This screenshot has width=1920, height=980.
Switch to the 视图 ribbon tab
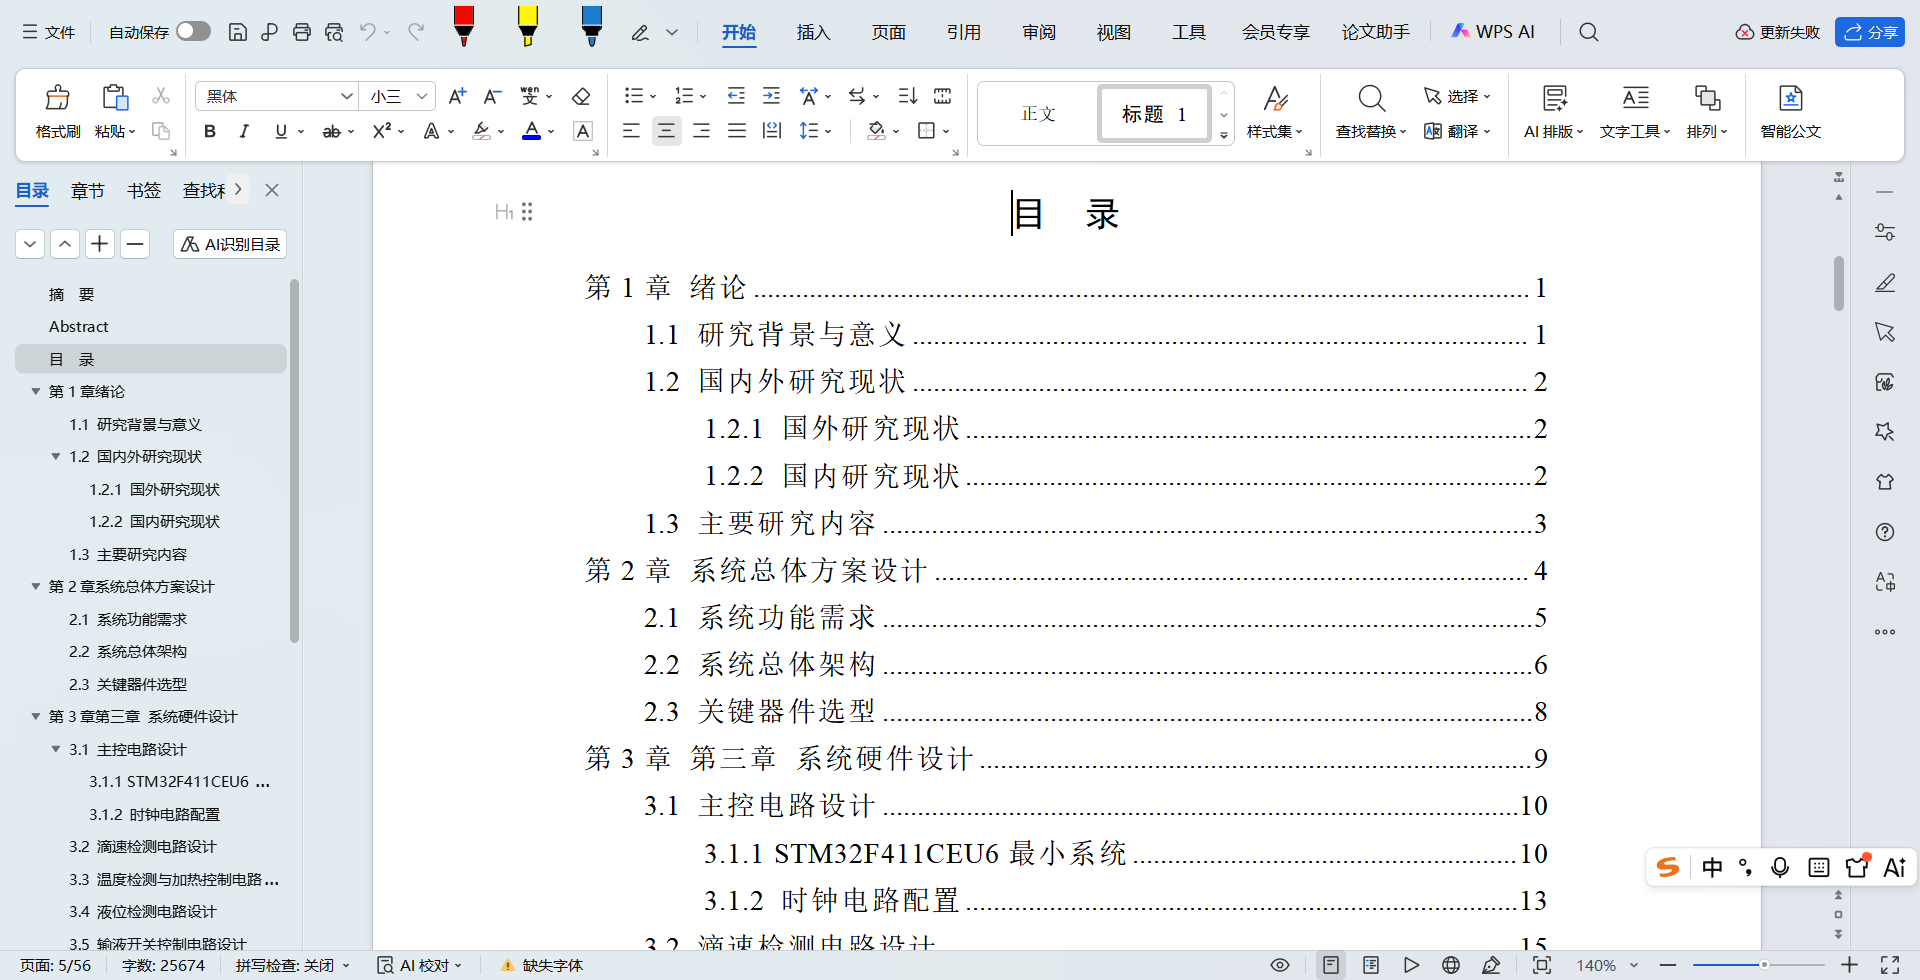click(x=1113, y=32)
